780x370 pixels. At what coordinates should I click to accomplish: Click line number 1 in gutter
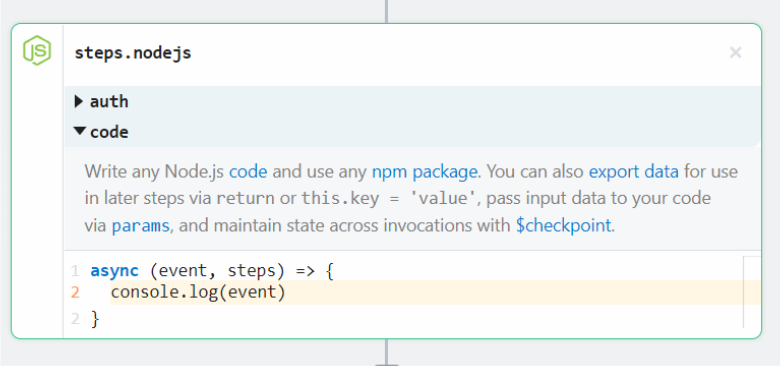point(75,272)
